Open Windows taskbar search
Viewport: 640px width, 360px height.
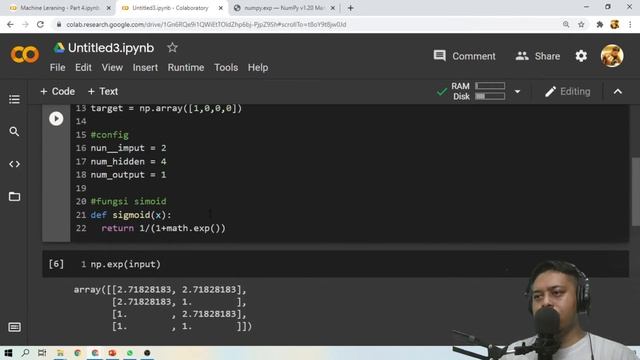[25, 353]
